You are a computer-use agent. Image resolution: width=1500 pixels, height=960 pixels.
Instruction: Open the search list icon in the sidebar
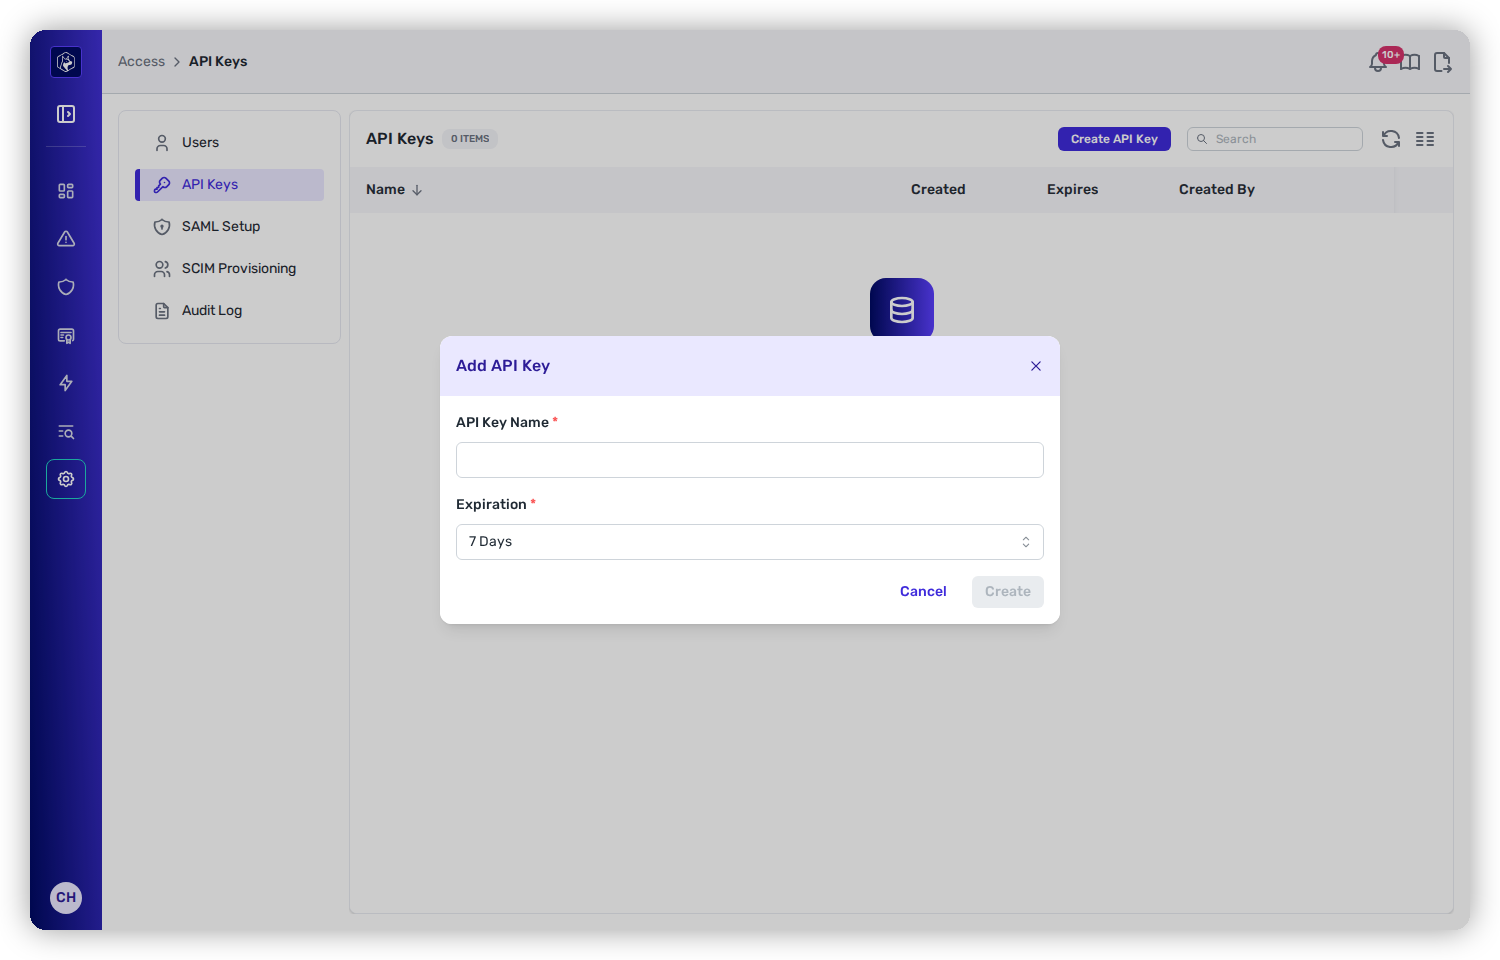pos(66,431)
